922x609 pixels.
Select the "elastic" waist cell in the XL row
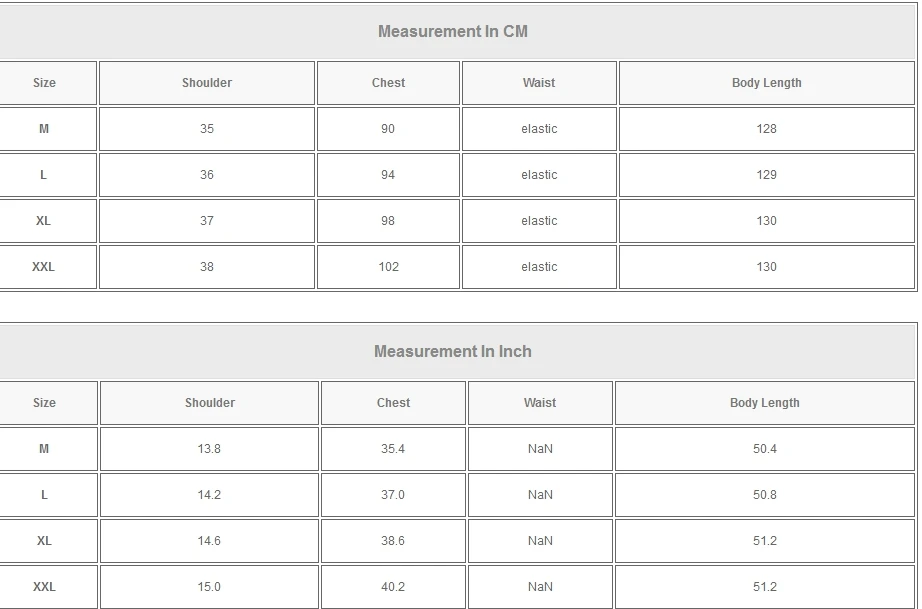[539, 221]
